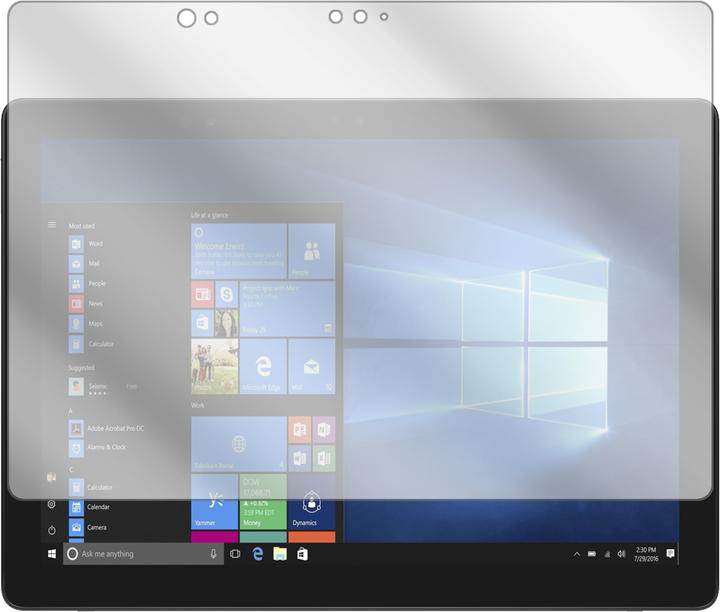This screenshot has height=612, width=720.
Task: Open People in the Most used list
Action: (87, 284)
